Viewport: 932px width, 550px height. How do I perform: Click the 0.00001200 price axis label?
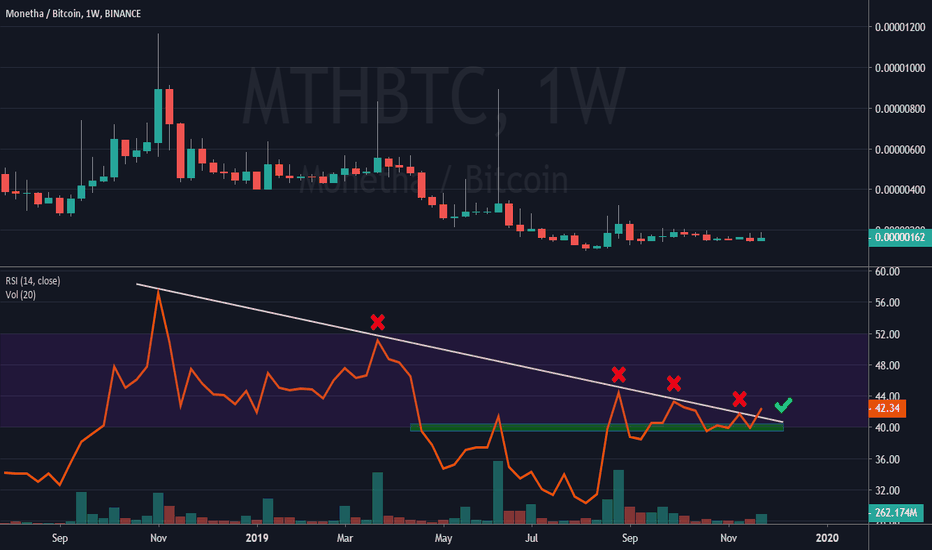tap(900, 27)
